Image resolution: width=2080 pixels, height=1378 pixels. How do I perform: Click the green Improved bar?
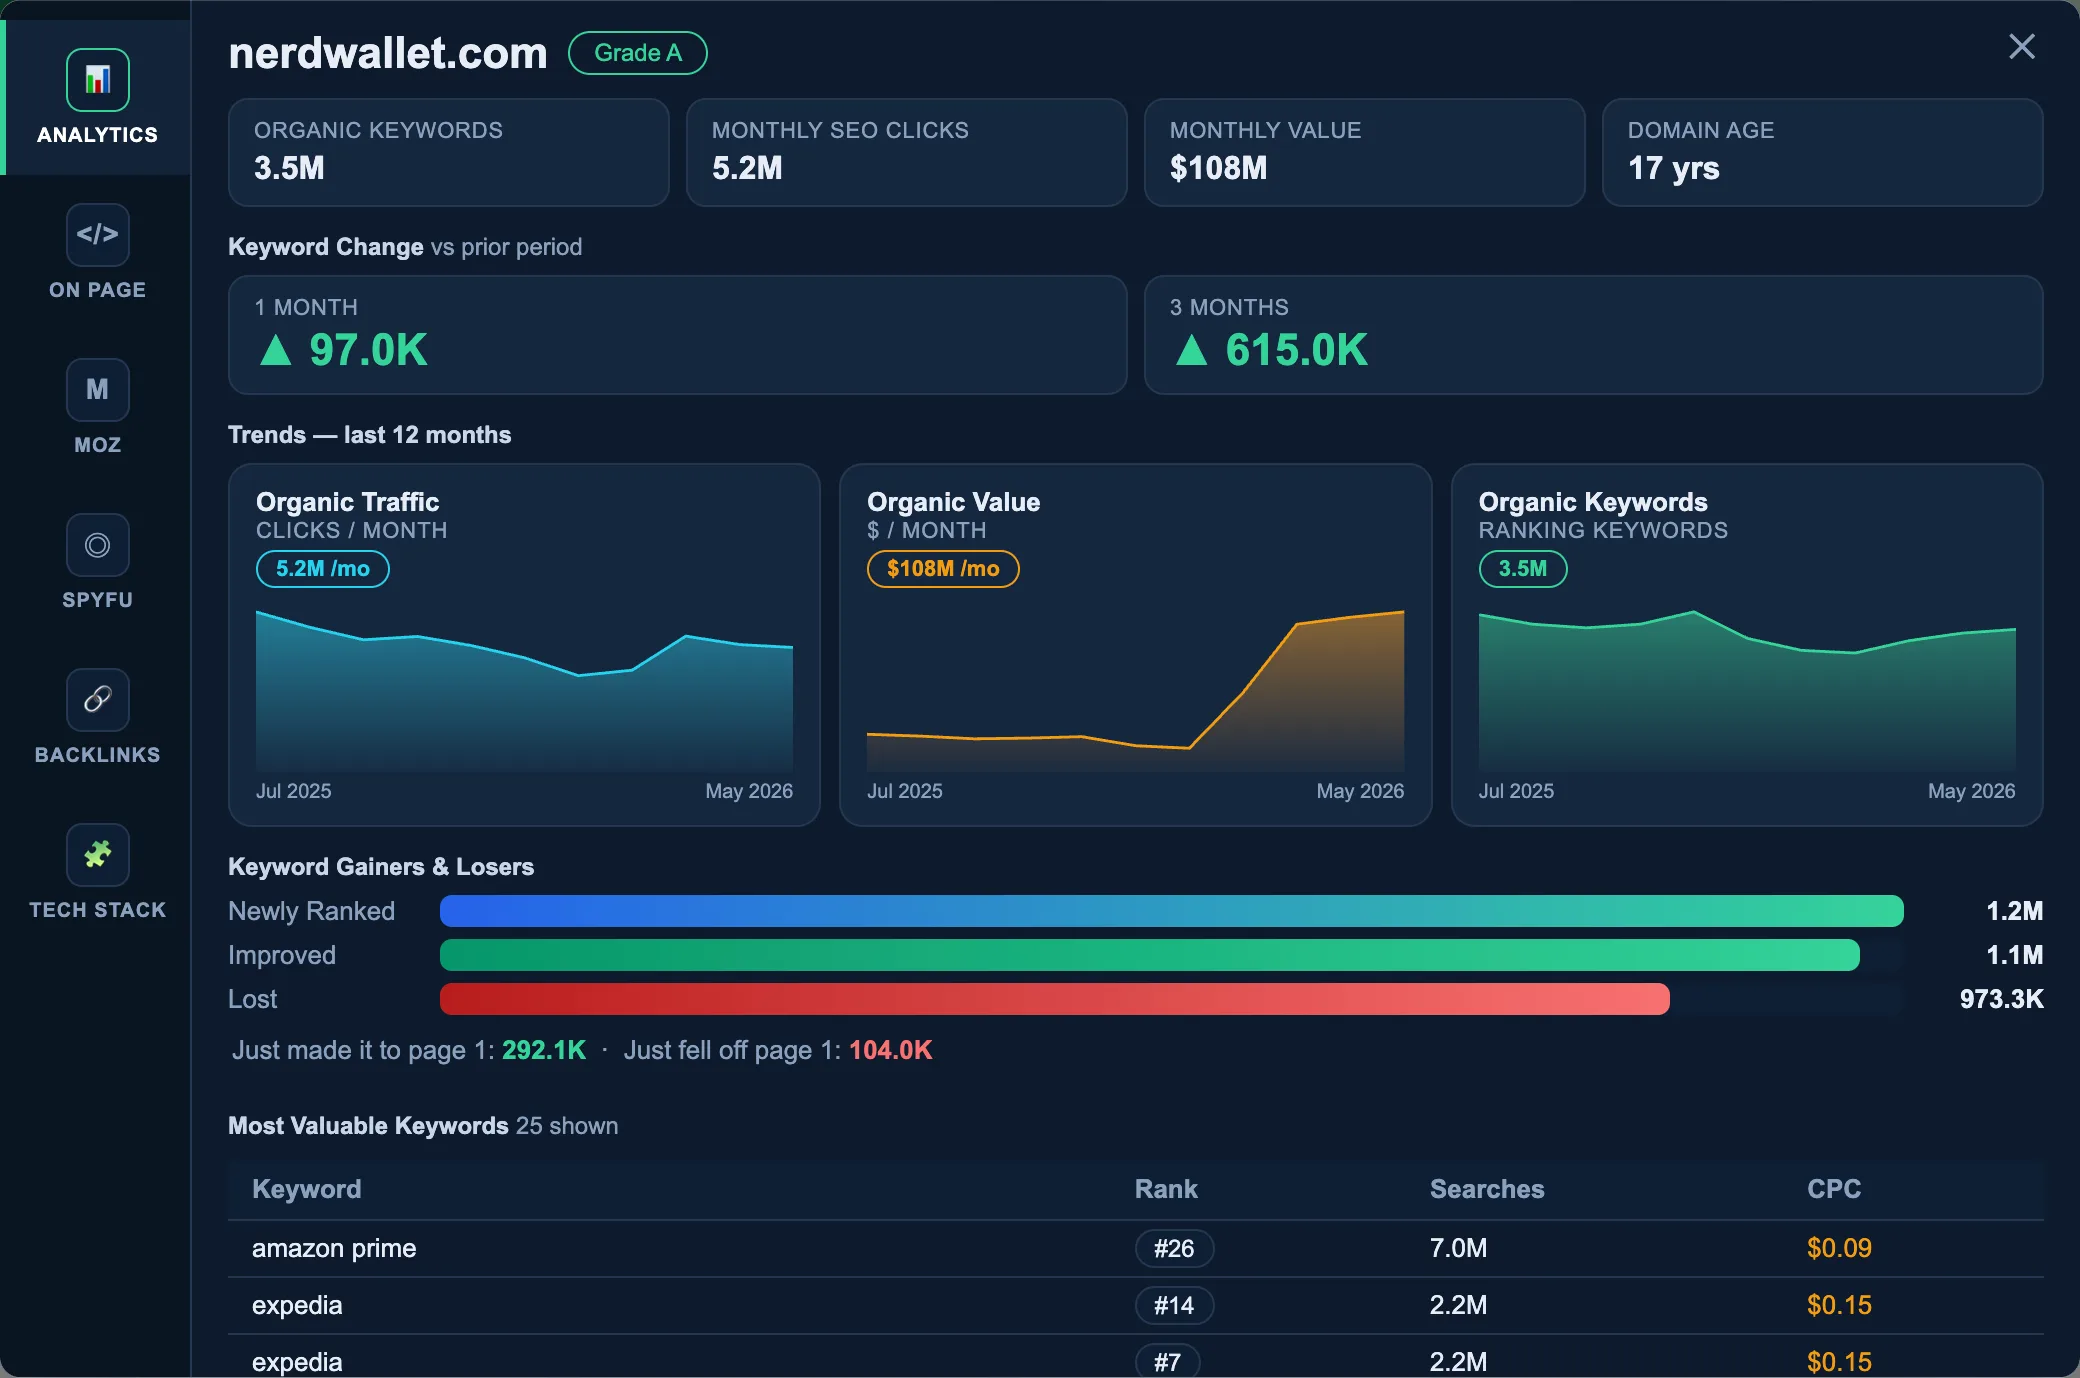(1150, 955)
